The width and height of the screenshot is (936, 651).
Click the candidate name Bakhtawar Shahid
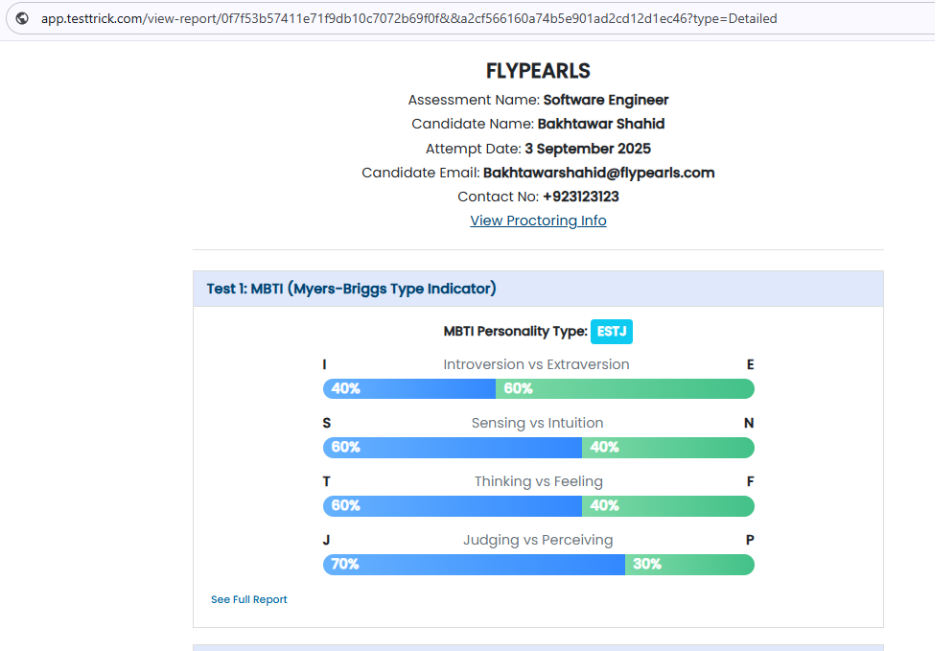pyautogui.click(x=600, y=124)
